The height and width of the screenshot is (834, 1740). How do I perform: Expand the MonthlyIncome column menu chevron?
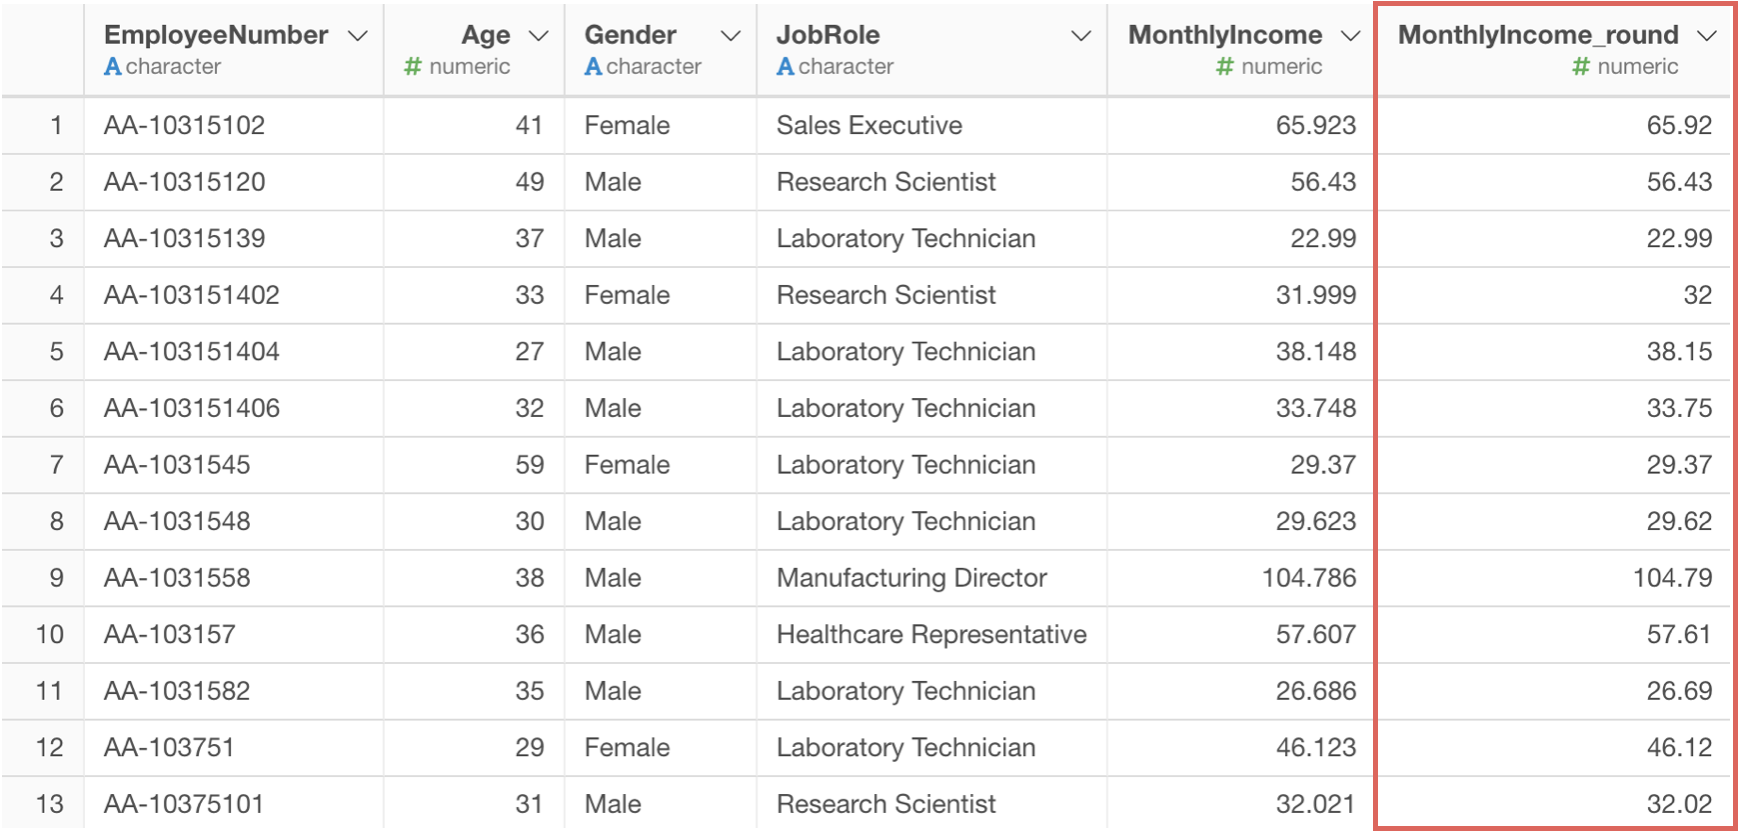pyautogui.click(x=1351, y=36)
